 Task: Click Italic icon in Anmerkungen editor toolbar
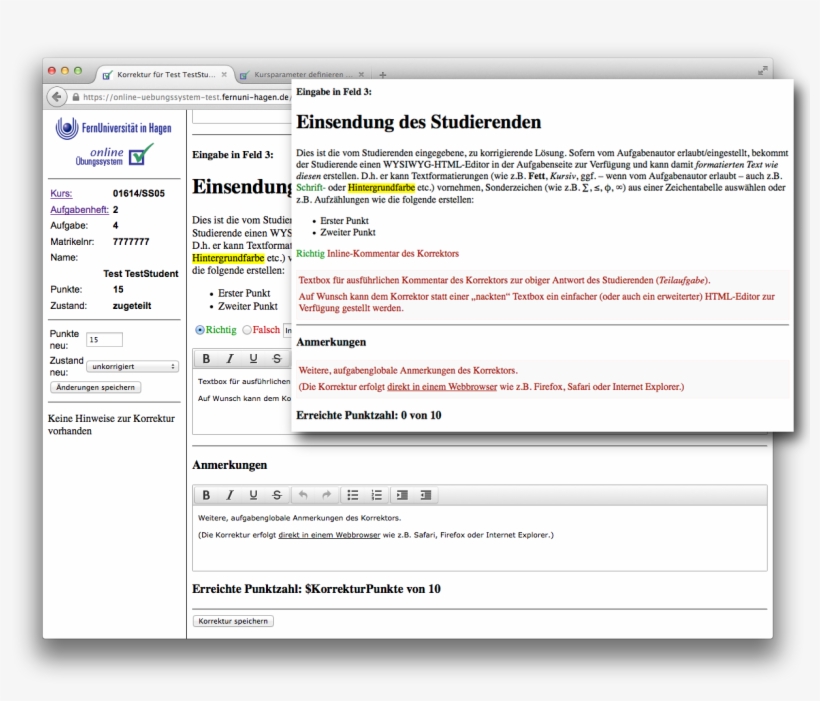pos(229,495)
